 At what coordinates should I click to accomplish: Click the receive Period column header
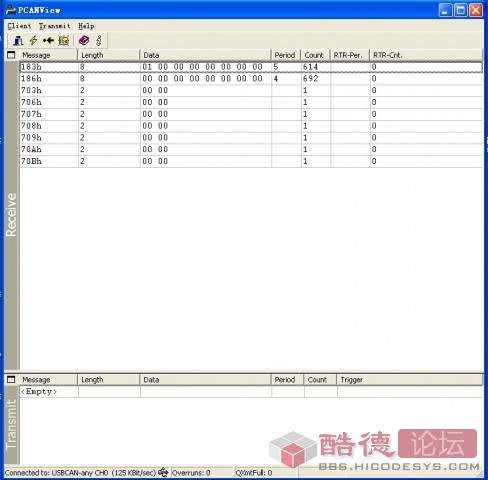286,55
